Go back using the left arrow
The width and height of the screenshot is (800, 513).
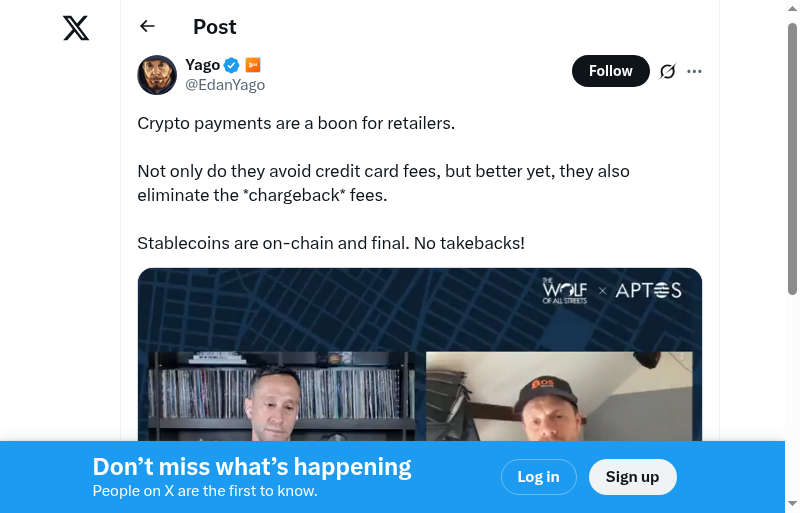148,27
